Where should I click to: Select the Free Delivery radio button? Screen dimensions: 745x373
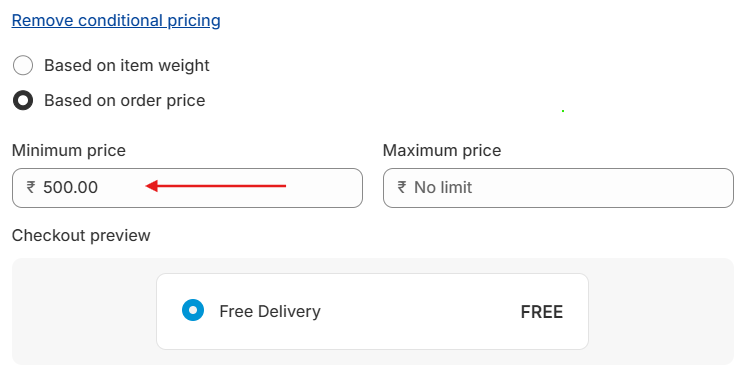click(193, 310)
